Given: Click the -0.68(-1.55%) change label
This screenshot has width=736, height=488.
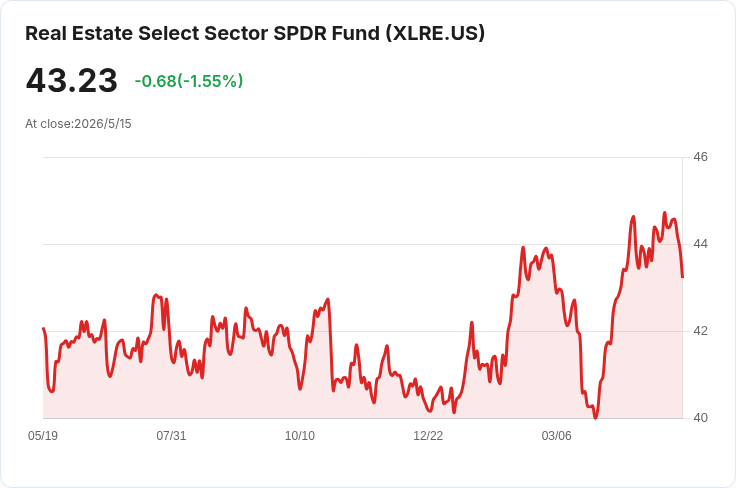Looking at the screenshot, I should (189, 81).
